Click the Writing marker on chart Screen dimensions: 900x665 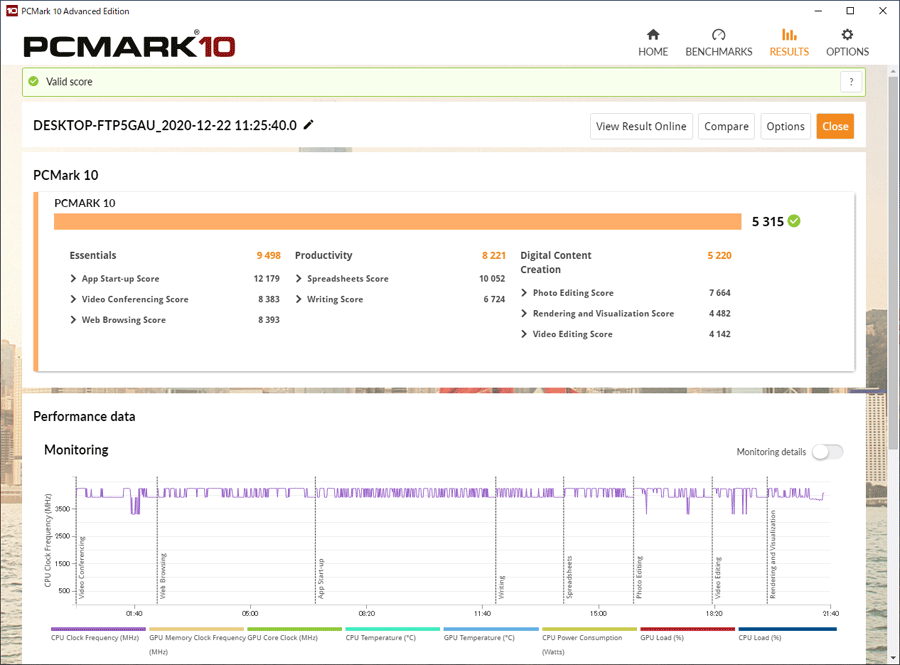click(x=502, y=587)
